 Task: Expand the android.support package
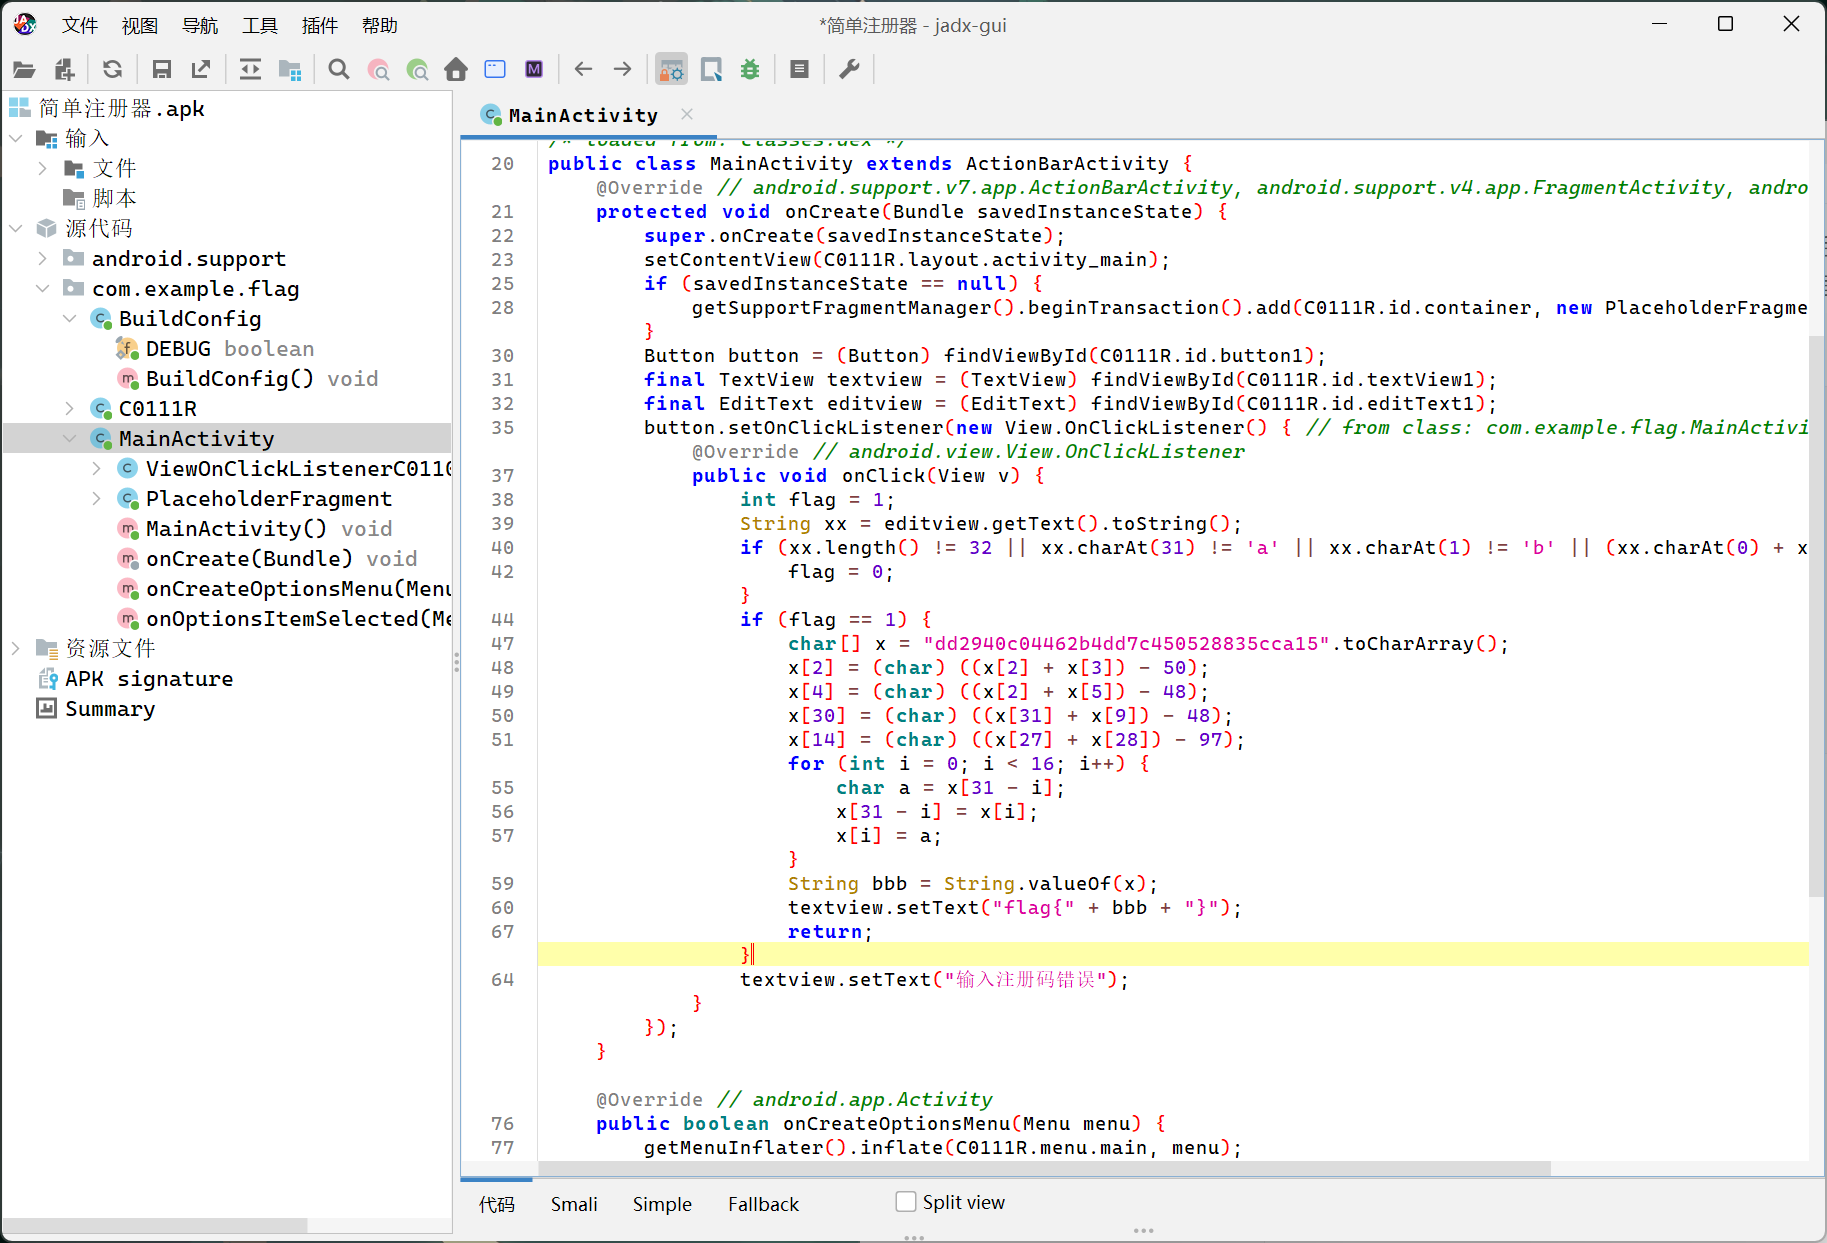point(43,258)
